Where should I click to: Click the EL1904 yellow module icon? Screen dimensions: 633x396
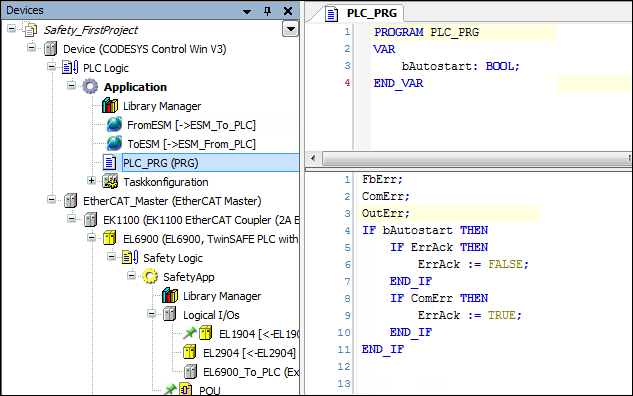click(205, 333)
